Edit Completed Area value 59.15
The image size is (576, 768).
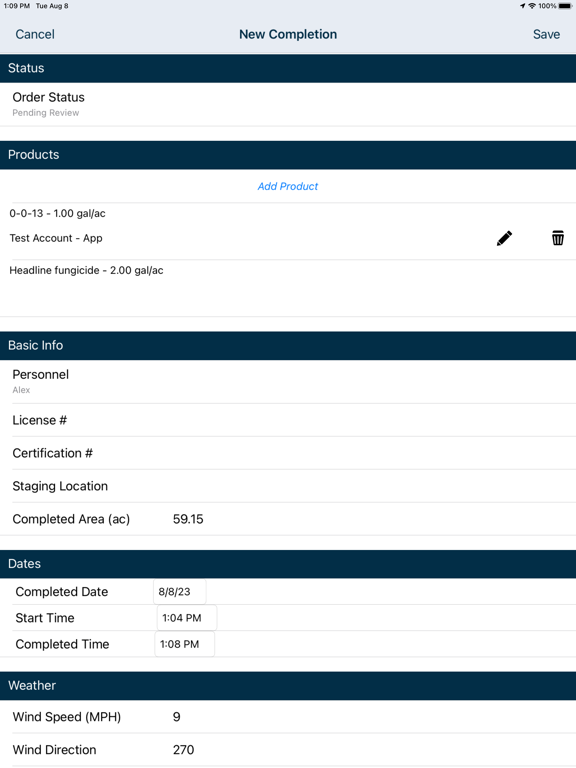point(188,519)
